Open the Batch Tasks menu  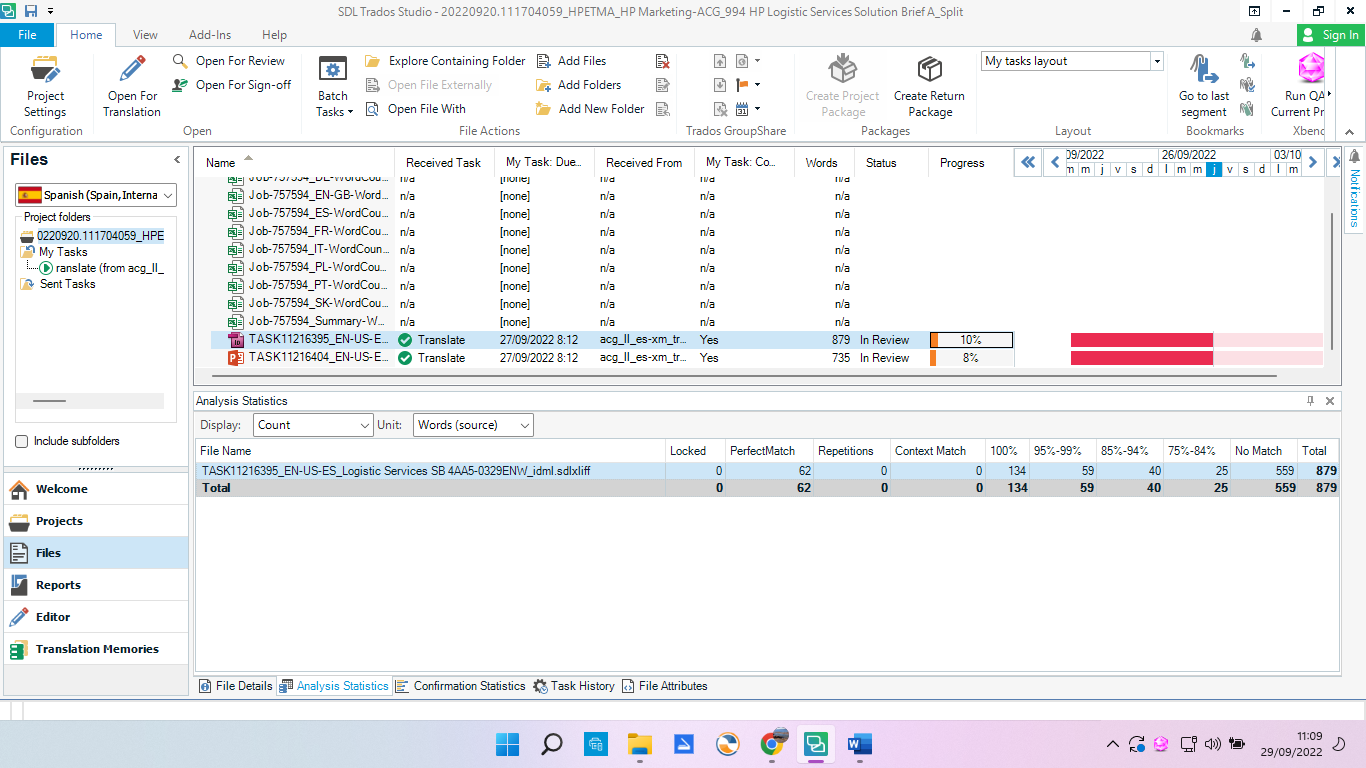[x=333, y=87]
